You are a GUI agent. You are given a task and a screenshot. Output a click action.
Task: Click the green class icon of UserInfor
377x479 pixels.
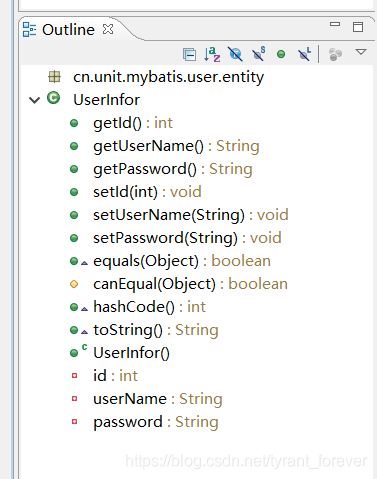click(x=53, y=98)
